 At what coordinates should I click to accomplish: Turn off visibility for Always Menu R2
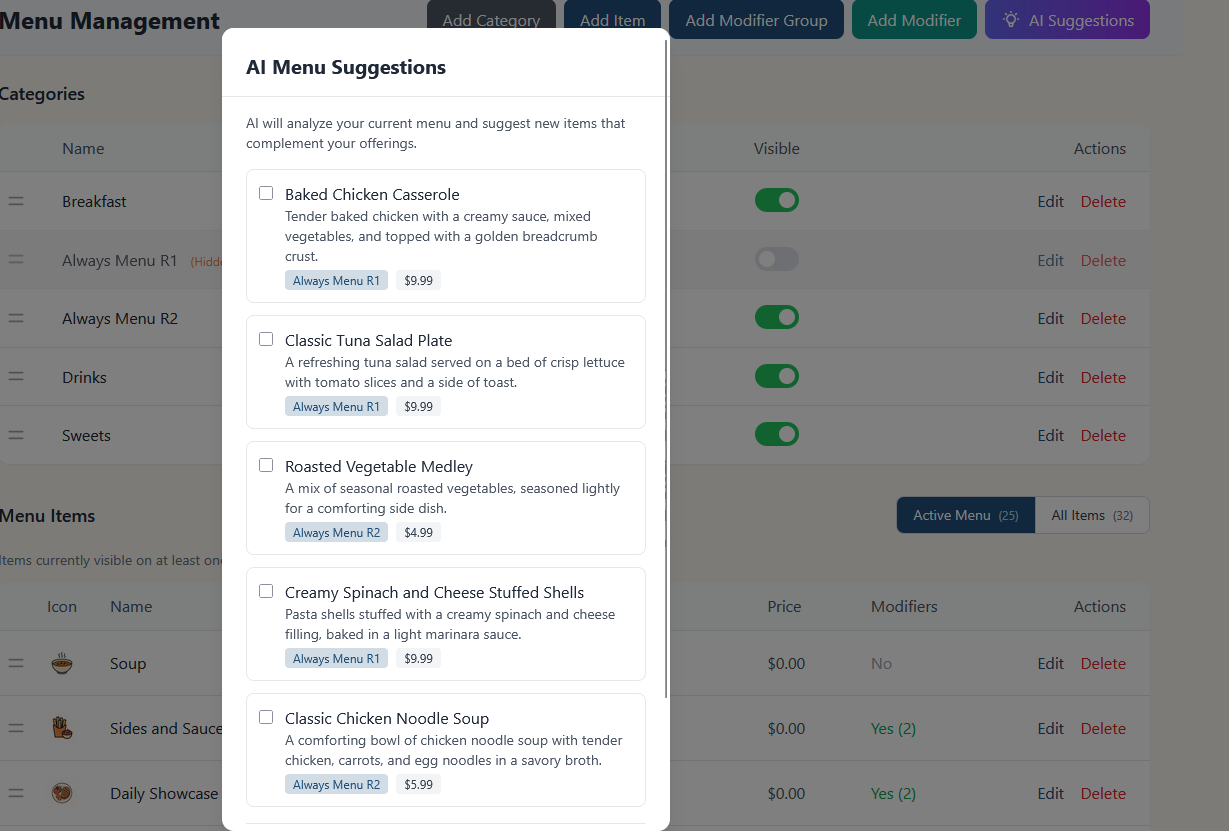pos(777,317)
